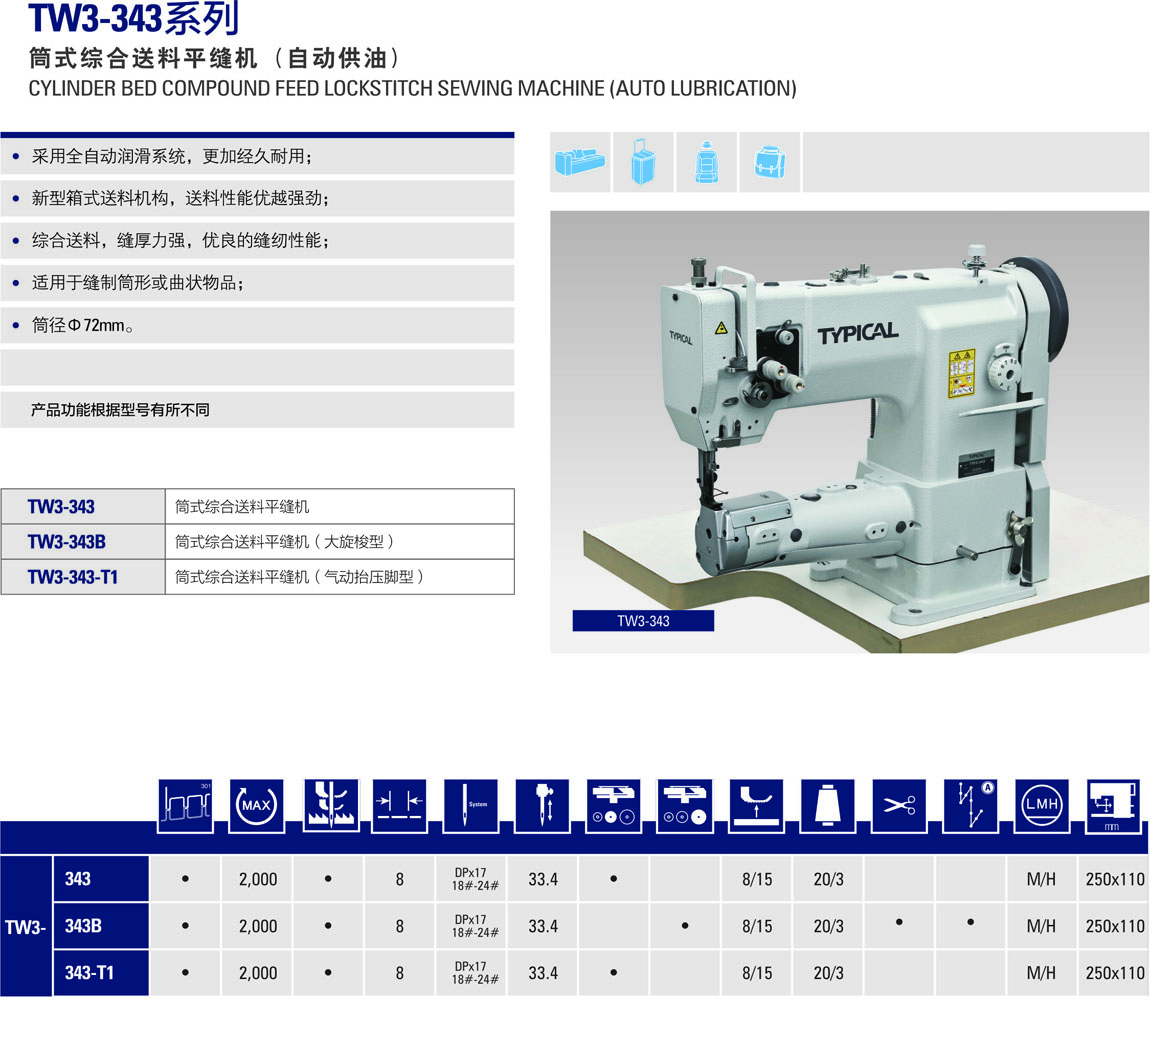Click the 343-T1 row header in spec table
Viewport: 1150px width, 1045px height.
101,973
